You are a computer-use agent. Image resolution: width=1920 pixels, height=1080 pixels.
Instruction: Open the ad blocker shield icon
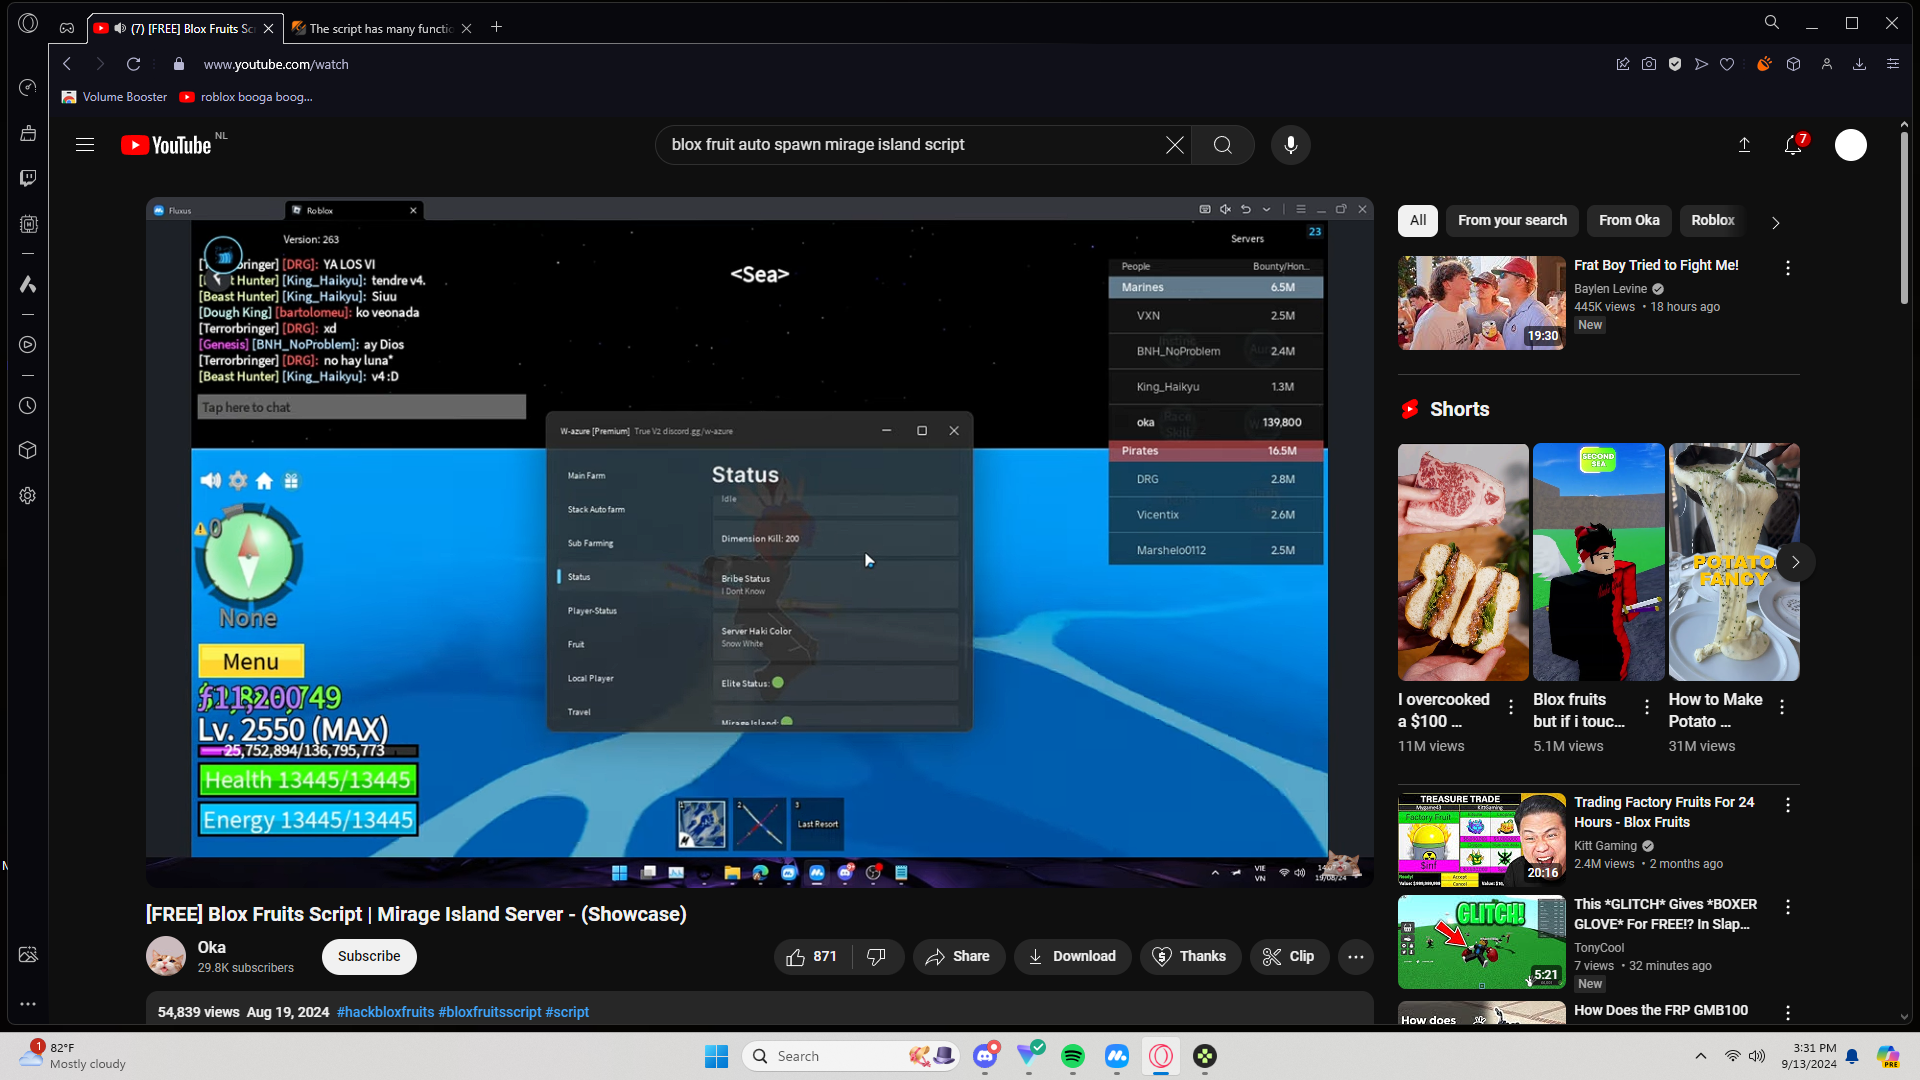click(1675, 64)
